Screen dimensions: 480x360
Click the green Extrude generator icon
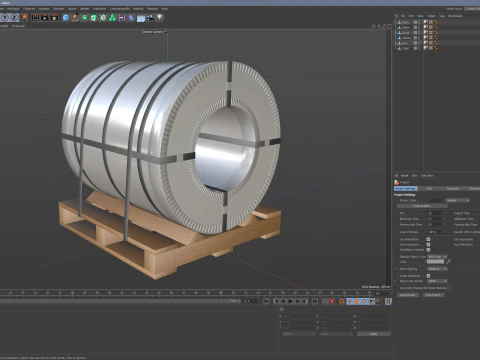click(93, 17)
